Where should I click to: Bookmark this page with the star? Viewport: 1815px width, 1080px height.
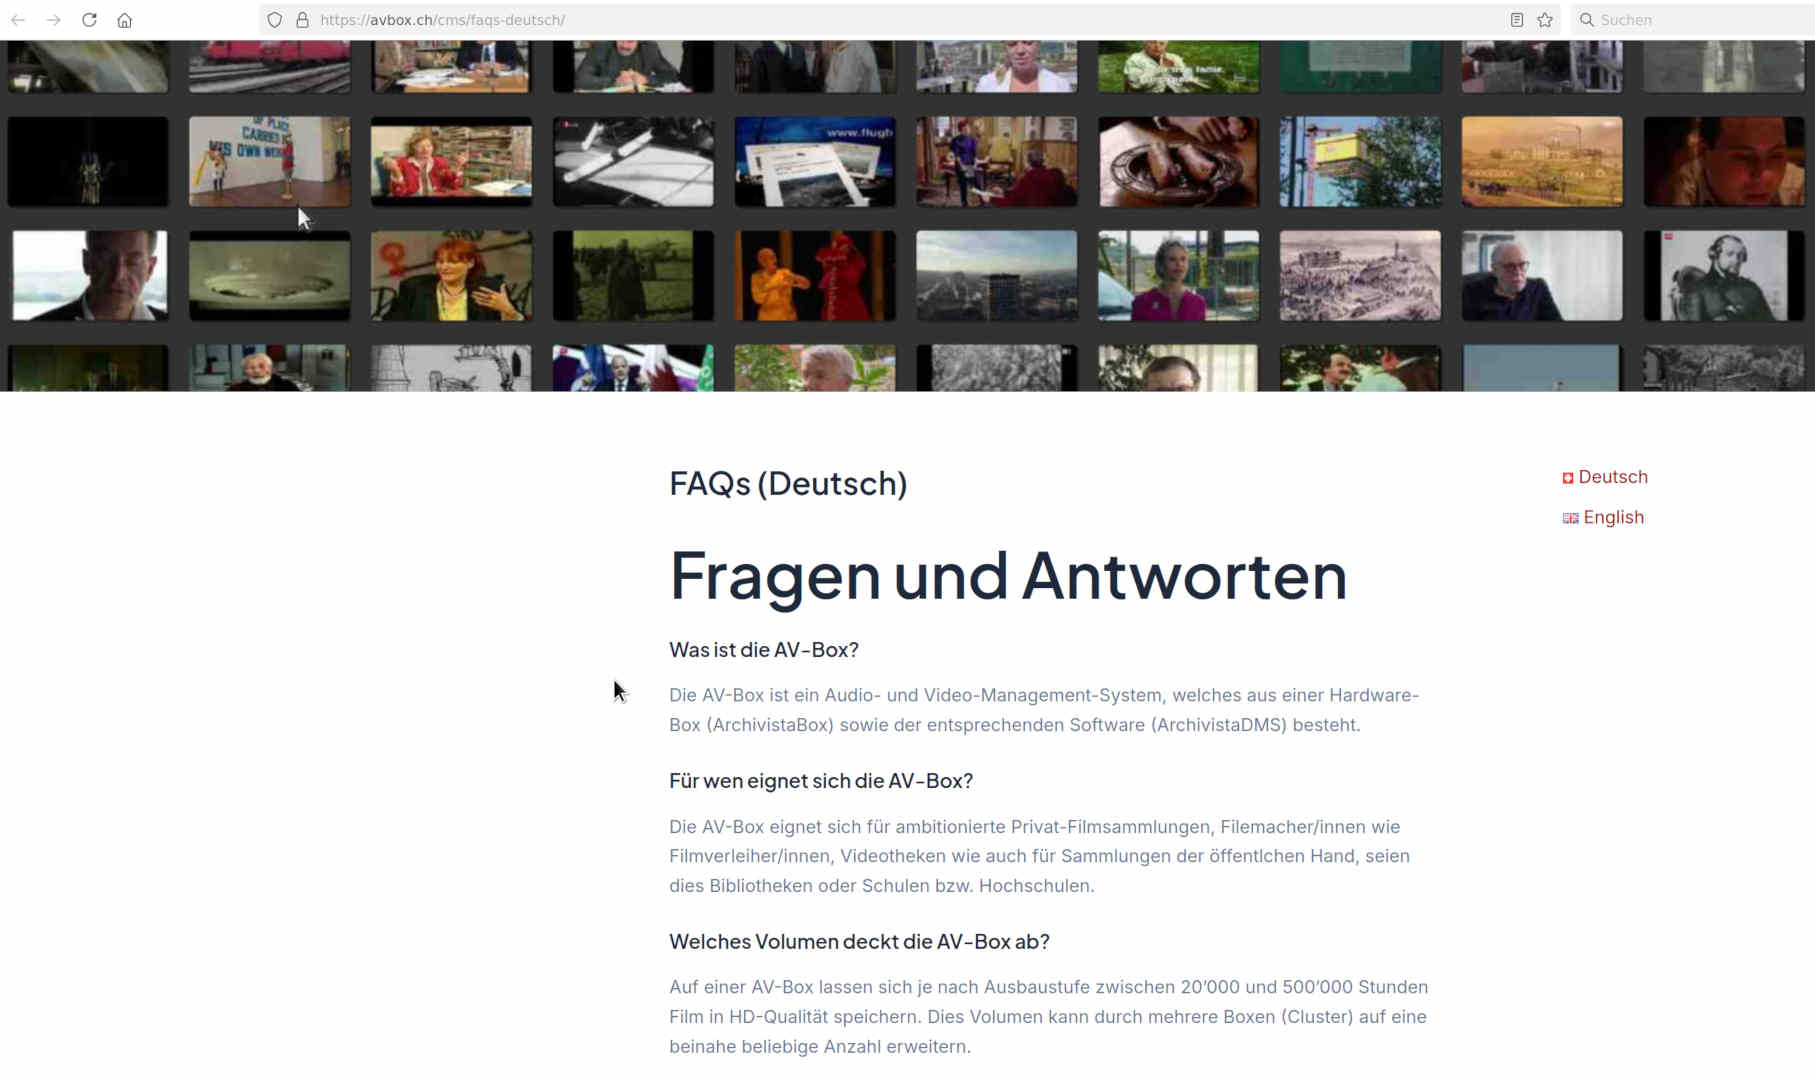[1545, 20]
